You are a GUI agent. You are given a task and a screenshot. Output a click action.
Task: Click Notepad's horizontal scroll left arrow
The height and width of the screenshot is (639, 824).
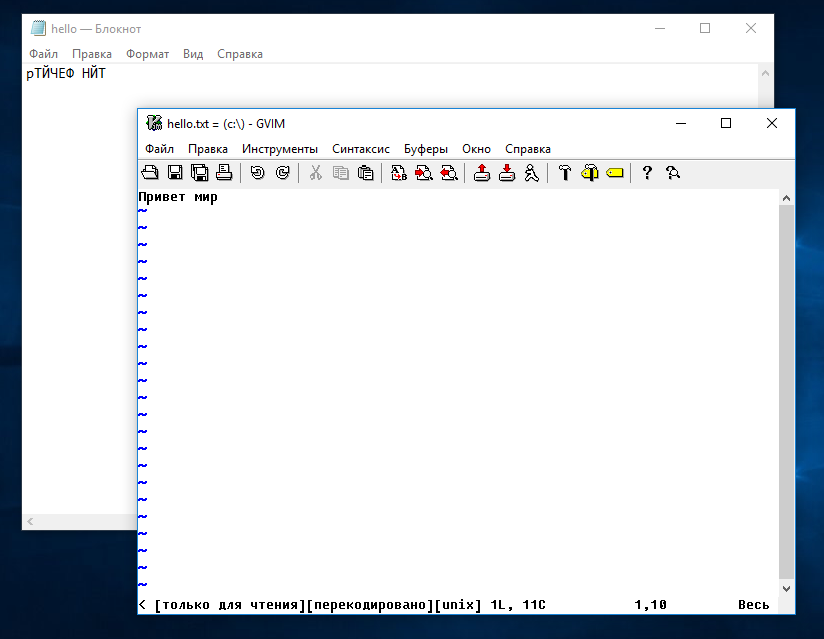tap(30, 521)
